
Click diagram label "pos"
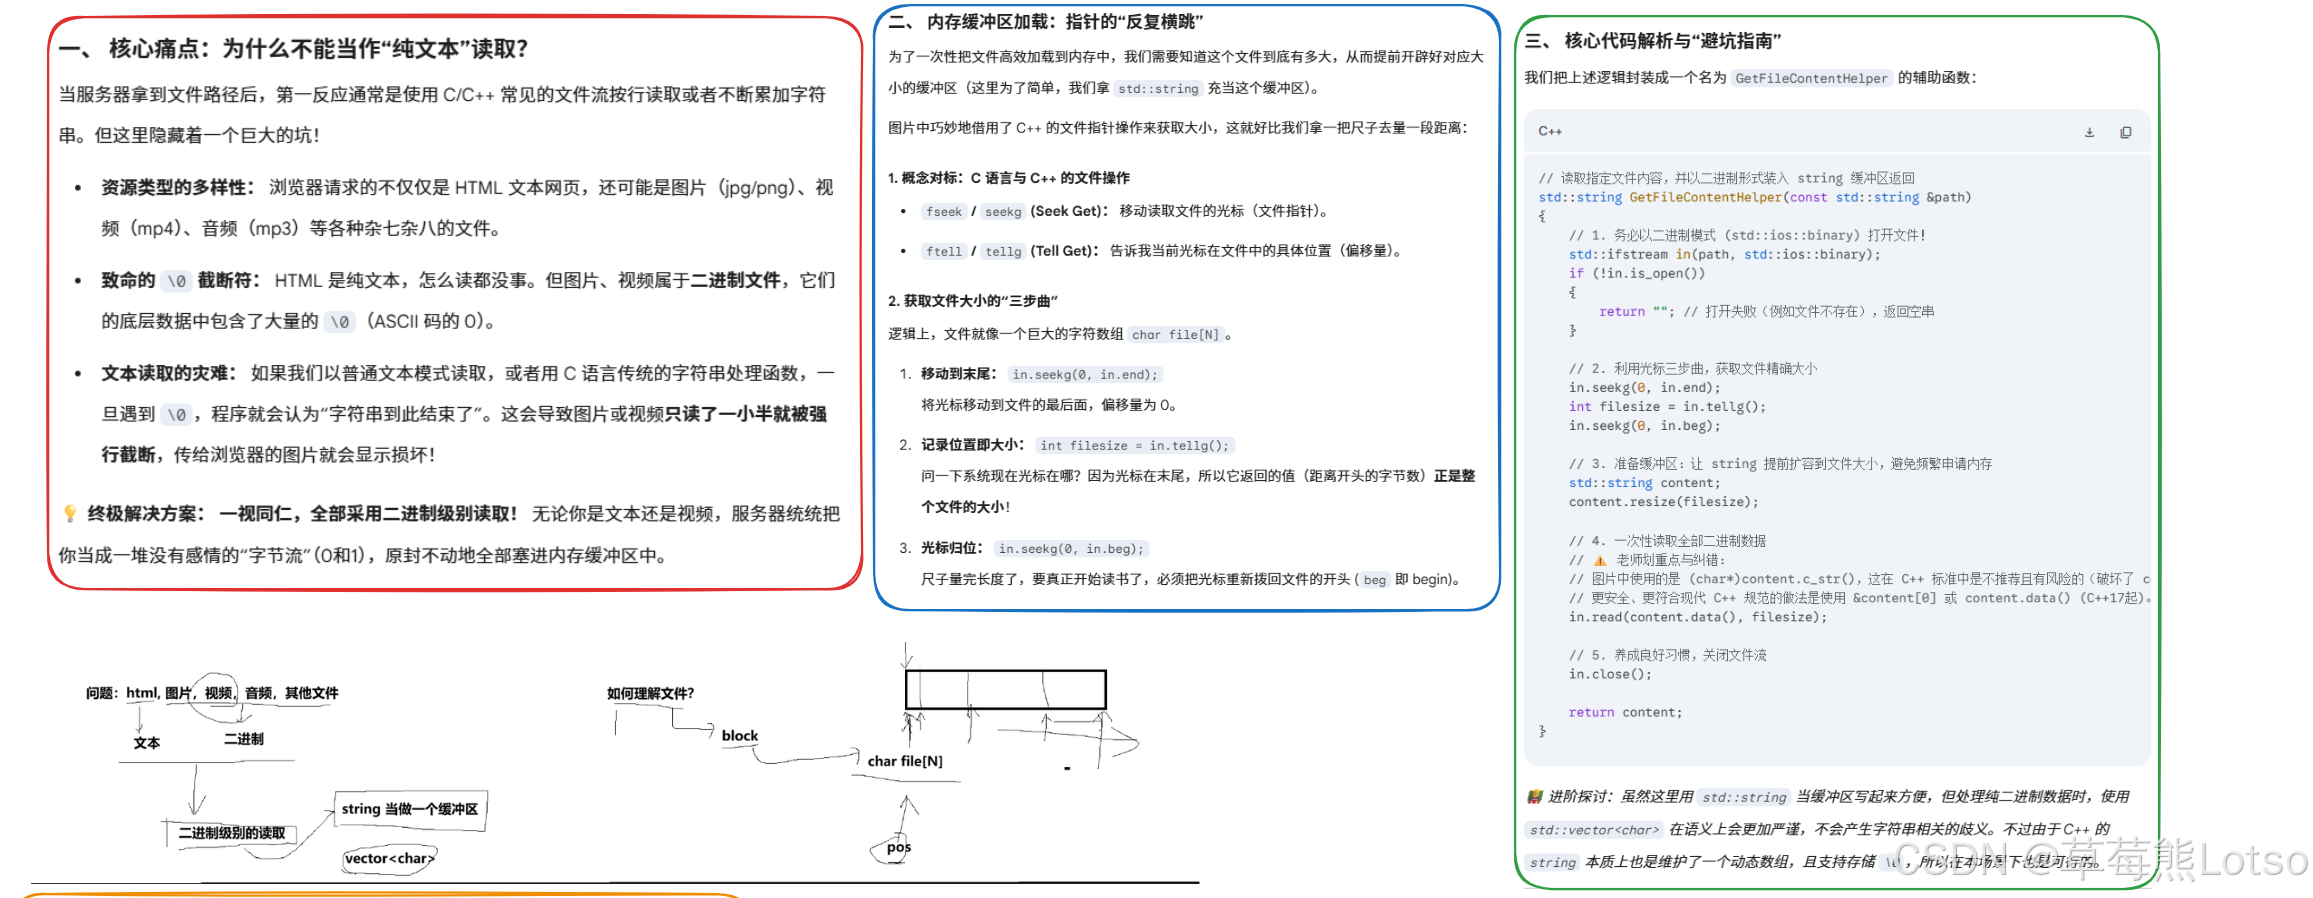point(899,847)
